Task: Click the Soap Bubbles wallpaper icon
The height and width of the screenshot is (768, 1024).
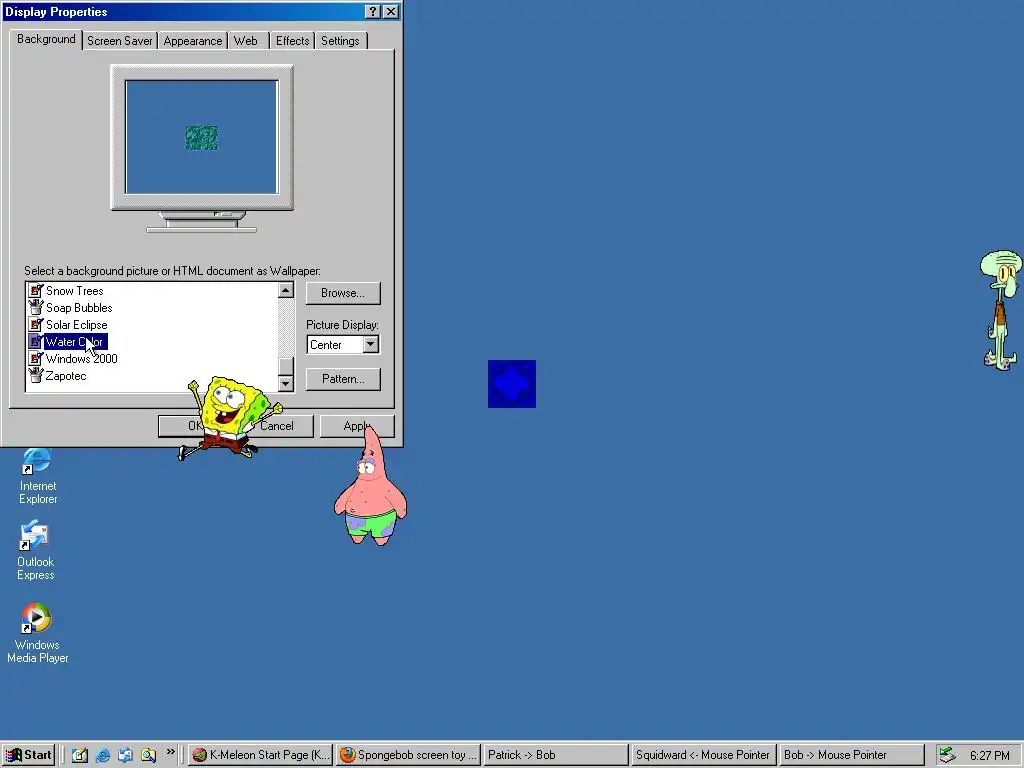Action: pyautogui.click(x=36, y=308)
